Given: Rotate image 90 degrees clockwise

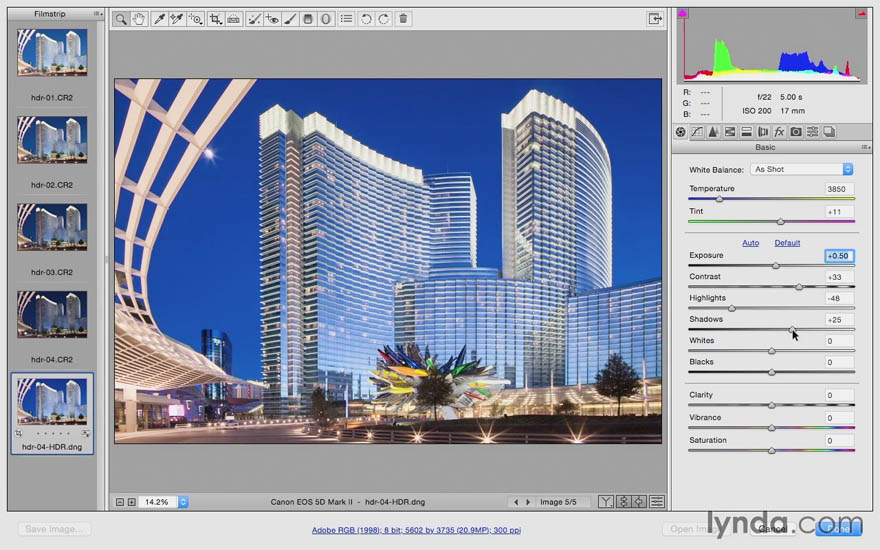Looking at the screenshot, I should [384, 19].
